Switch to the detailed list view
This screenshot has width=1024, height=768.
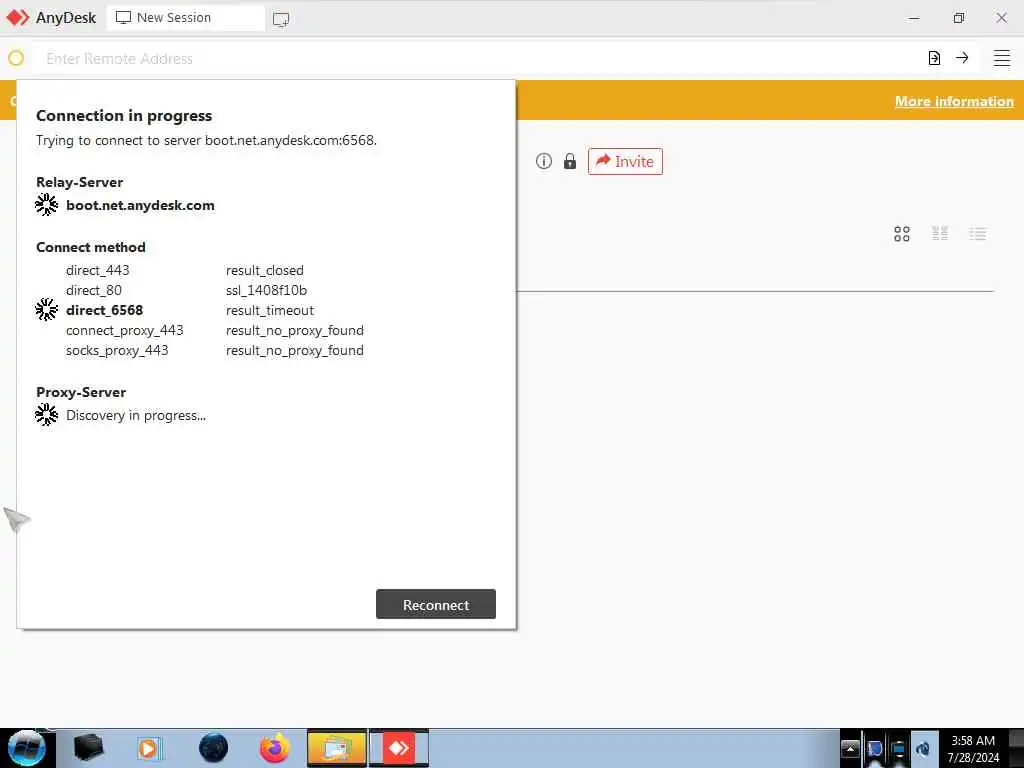click(x=978, y=234)
